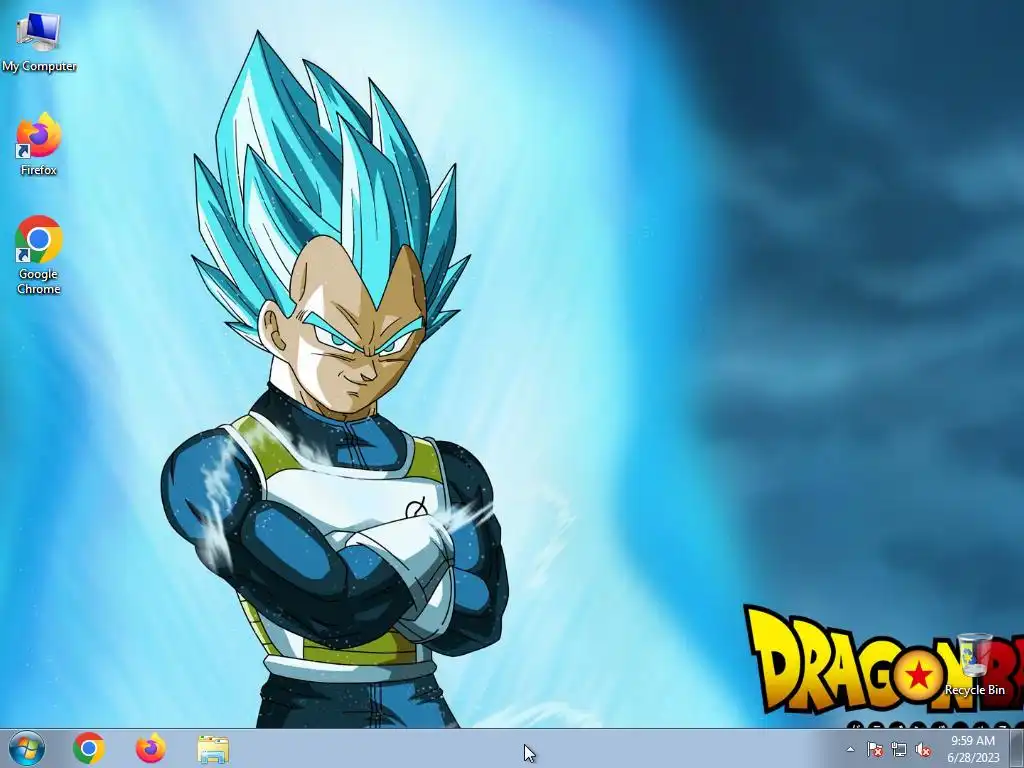The height and width of the screenshot is (768, 1024).
Task: Select the Google Chrome desktop shortcut
Action: (39, 255)
